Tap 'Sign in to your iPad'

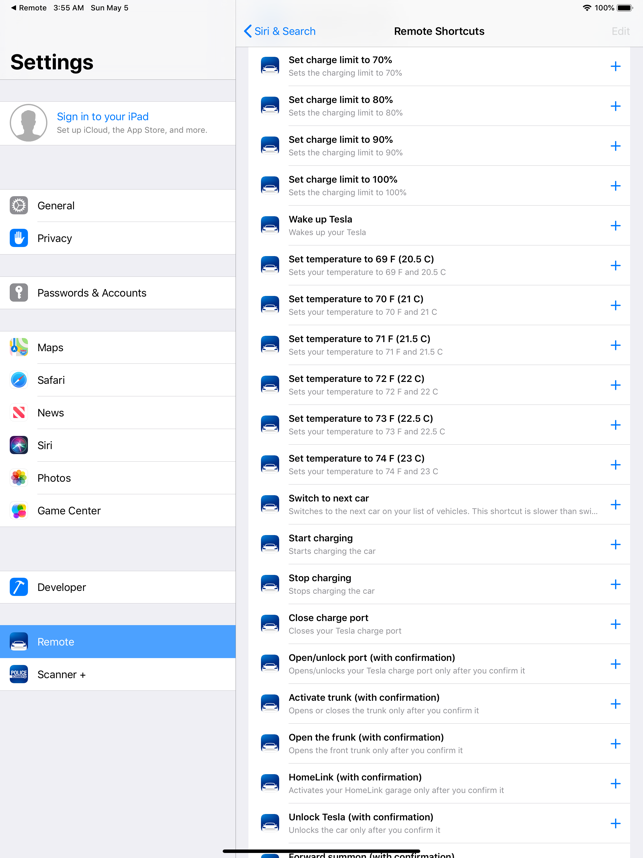coord(103,117)
